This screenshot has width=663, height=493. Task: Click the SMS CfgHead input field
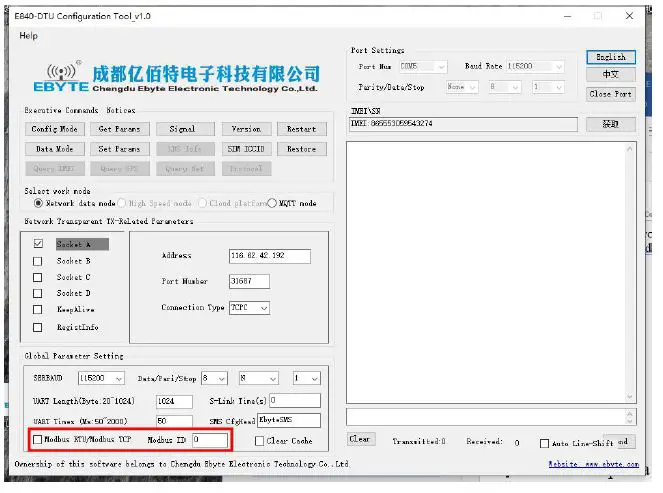289,420
